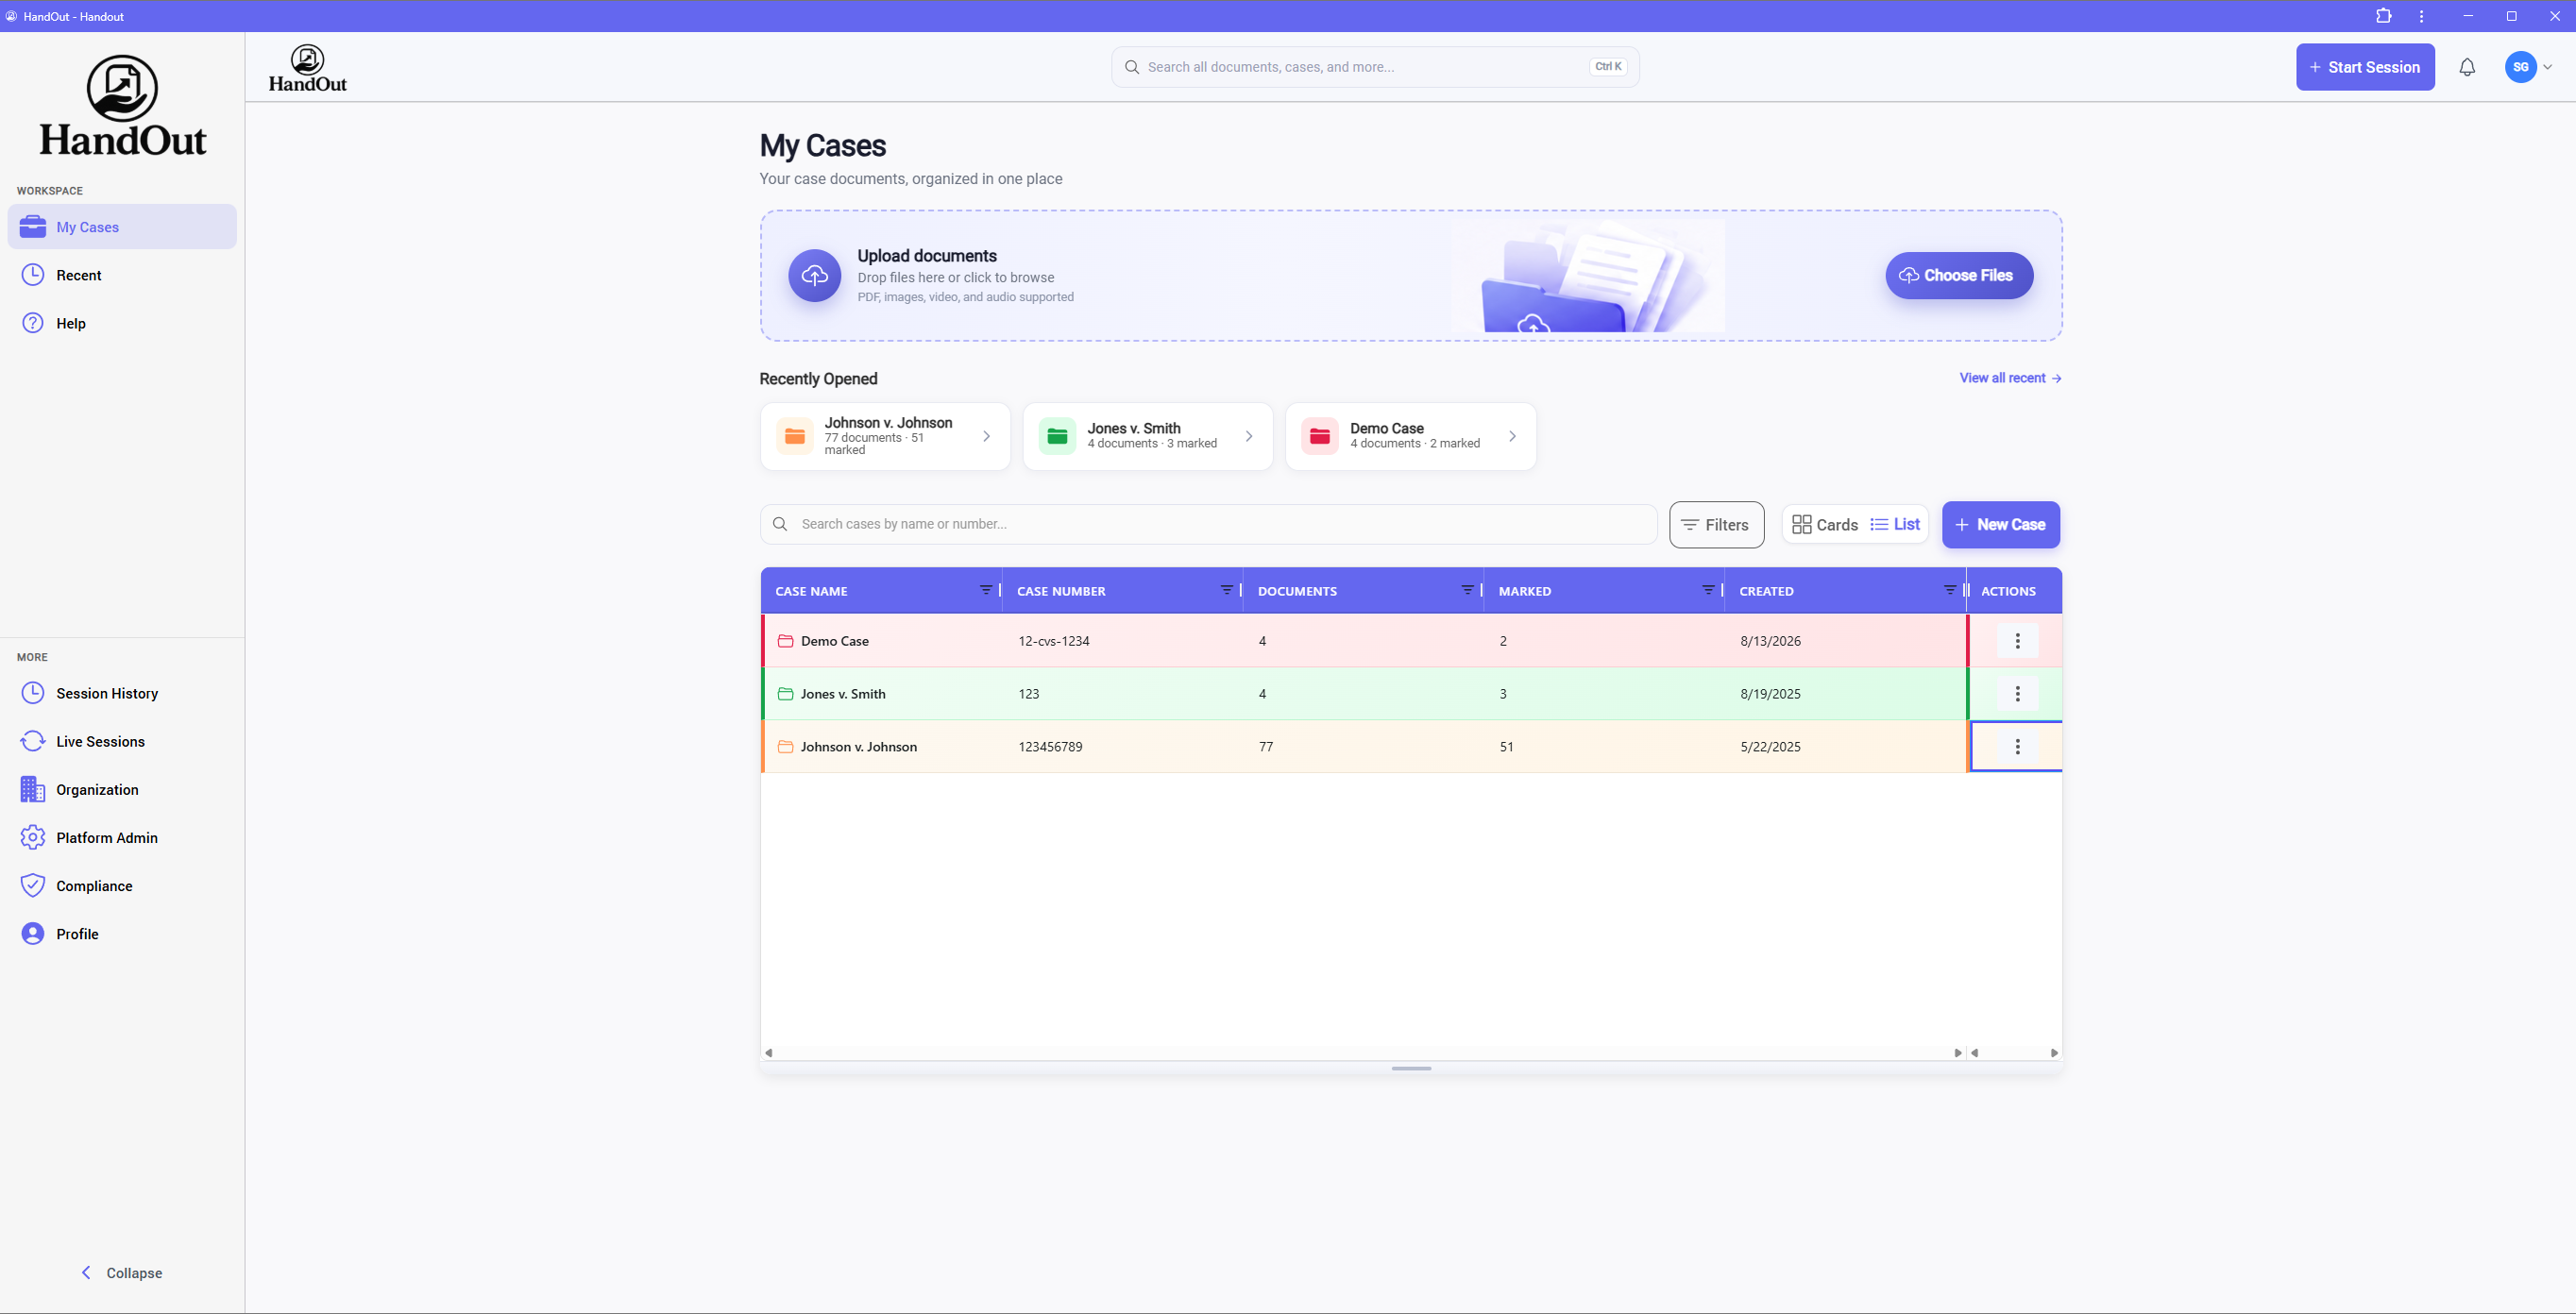Open the Help sidebar item
Screen dimensions: 2576x1314
tap(122, 323)
